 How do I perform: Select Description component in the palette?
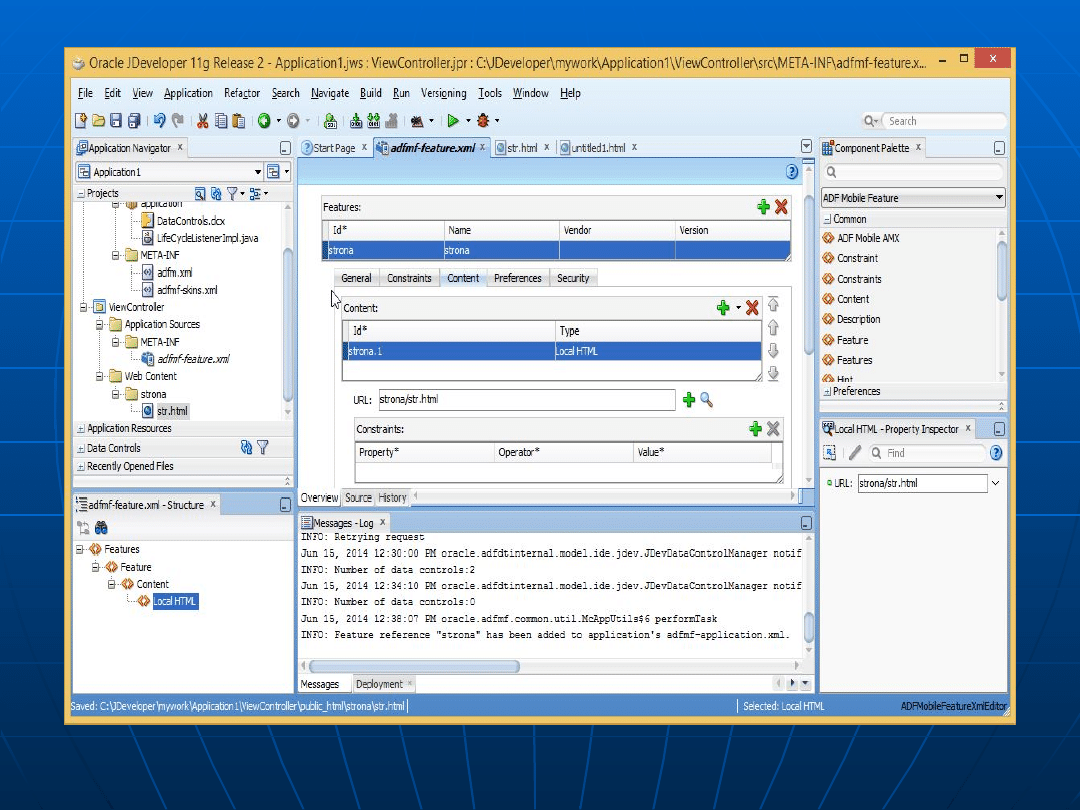click(x=858, y=320)
